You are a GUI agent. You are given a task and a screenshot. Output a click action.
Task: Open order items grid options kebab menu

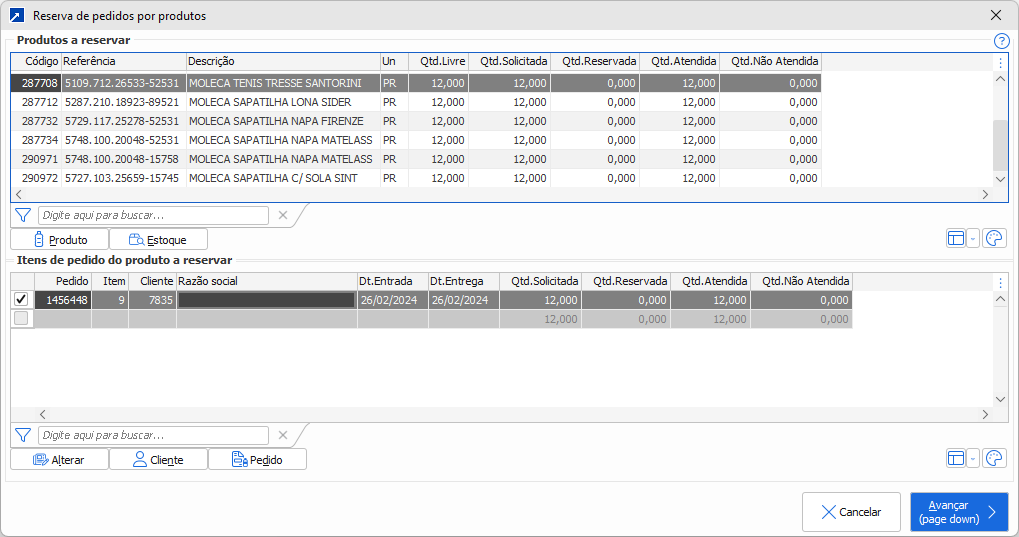click(1000, 282)
